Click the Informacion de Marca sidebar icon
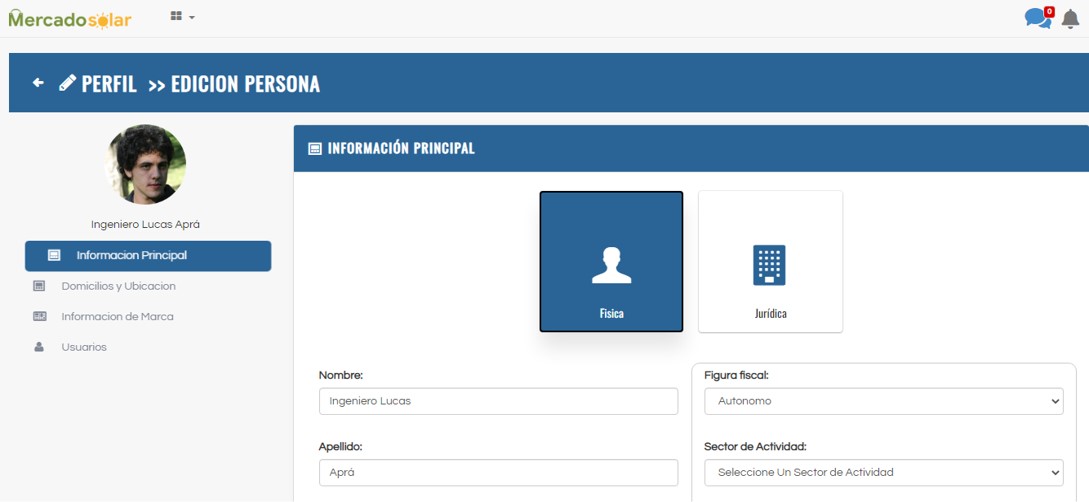 (39, 317)
